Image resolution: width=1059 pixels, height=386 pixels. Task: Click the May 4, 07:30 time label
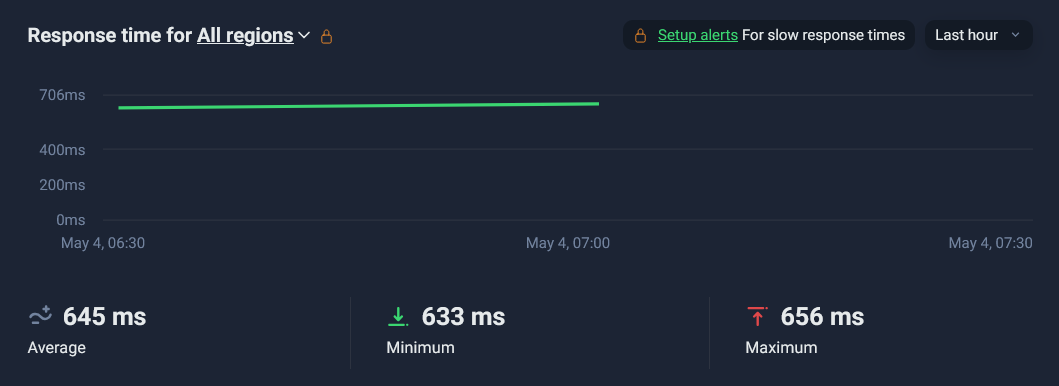tap(991, 243)
